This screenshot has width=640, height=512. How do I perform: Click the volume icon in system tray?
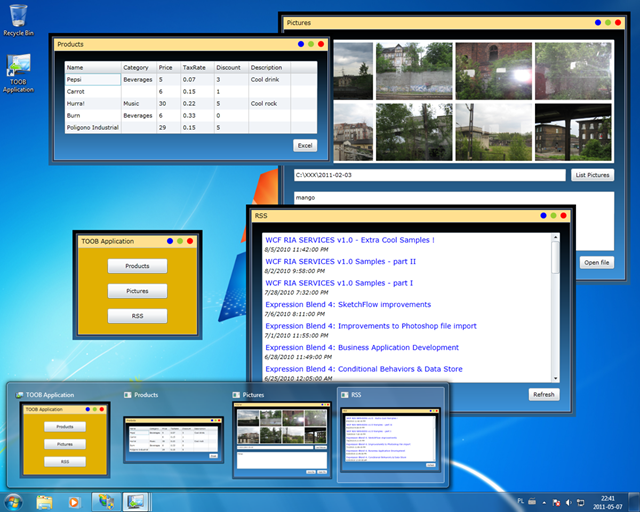[569, 502]
